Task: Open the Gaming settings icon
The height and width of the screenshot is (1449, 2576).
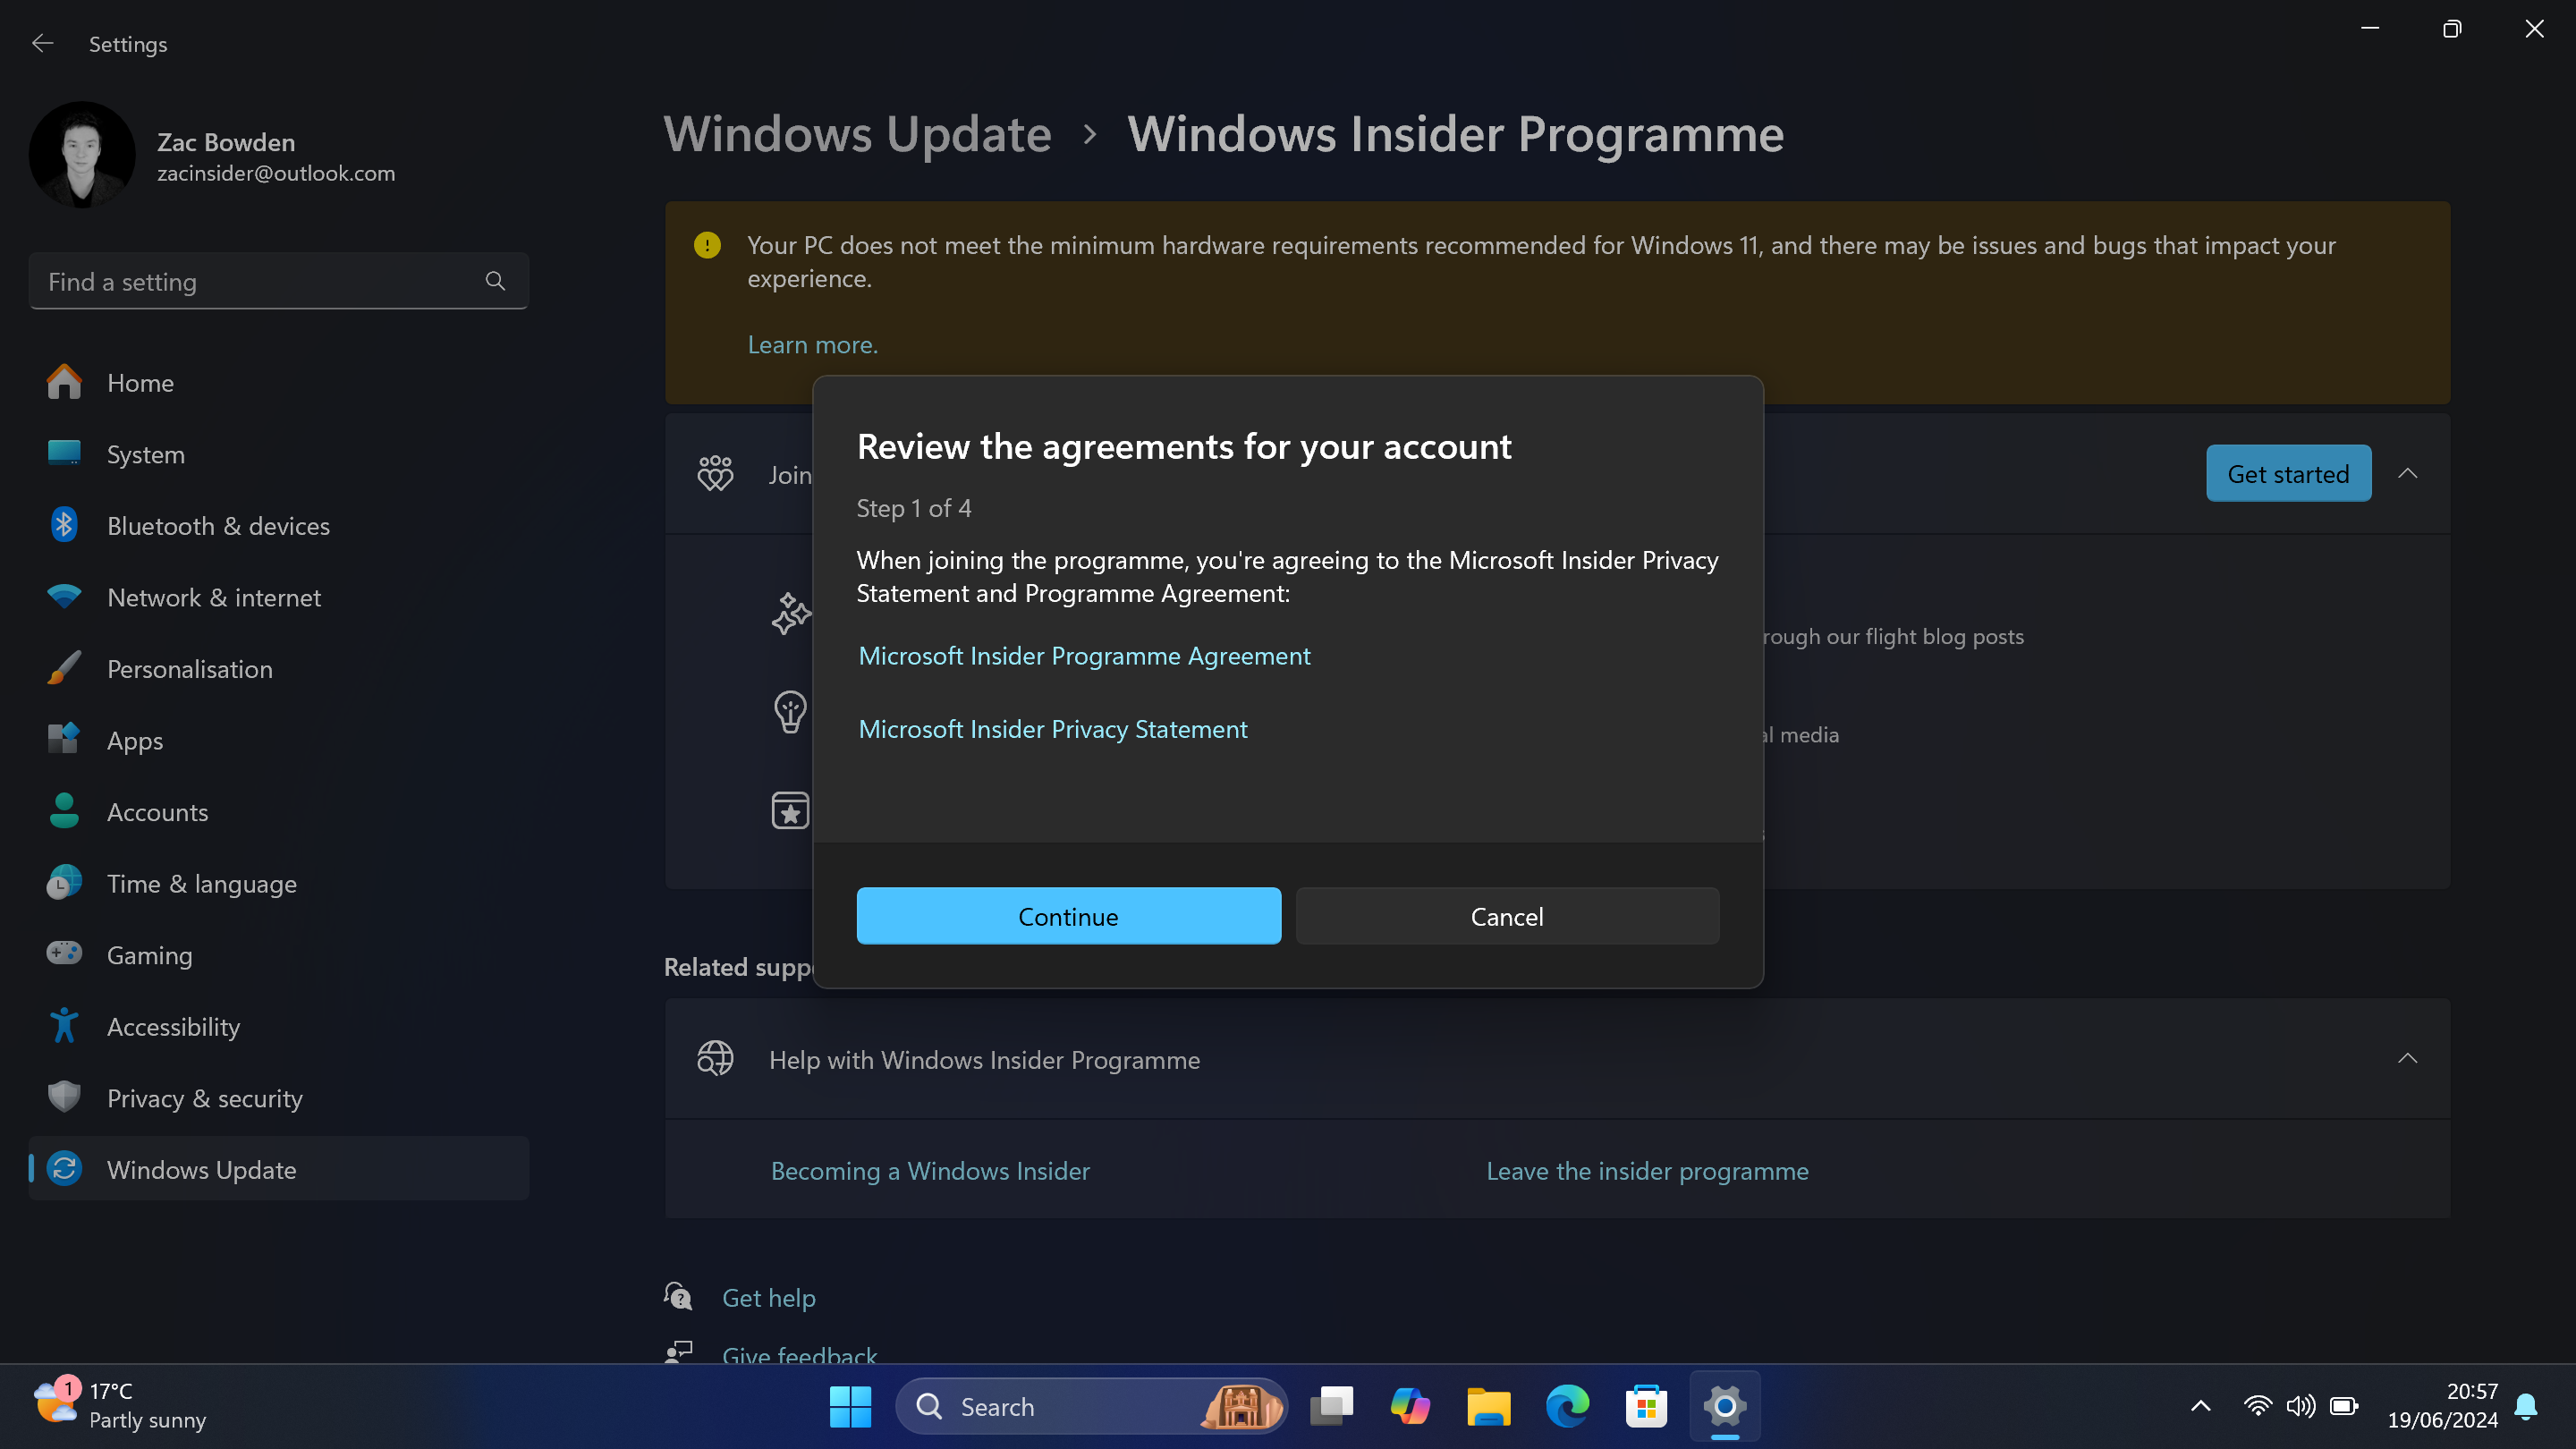Action: point(60,953)
